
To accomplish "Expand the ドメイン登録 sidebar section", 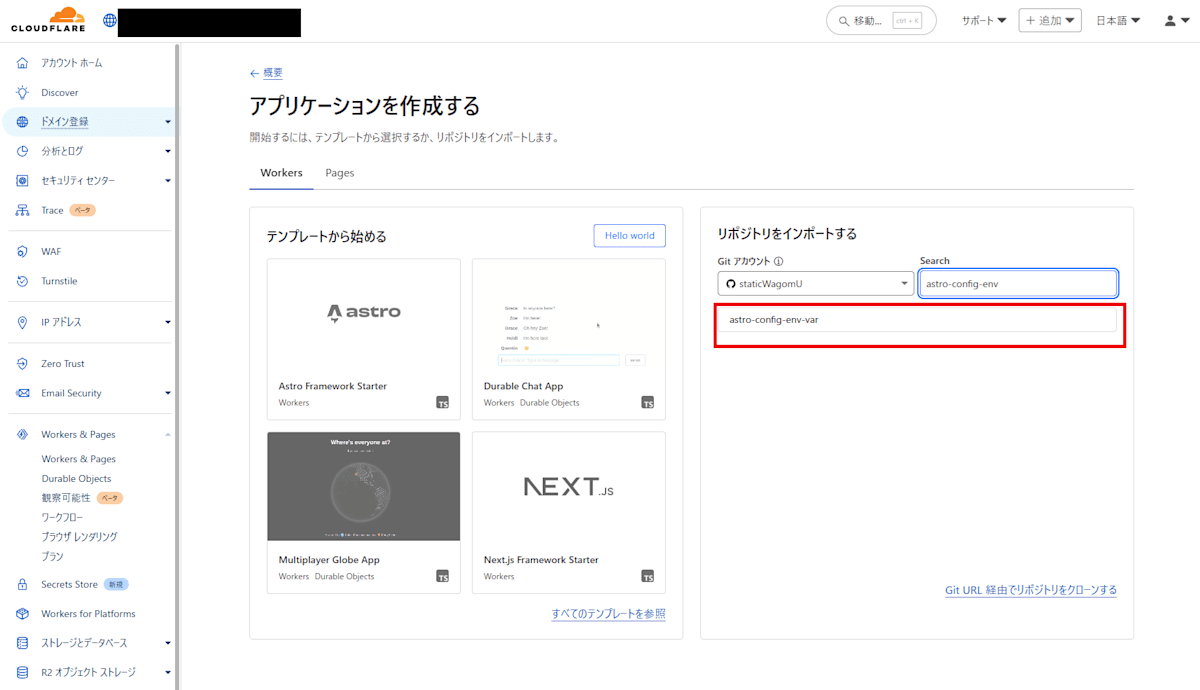I will pyautogui.click(x=168, y=122).
